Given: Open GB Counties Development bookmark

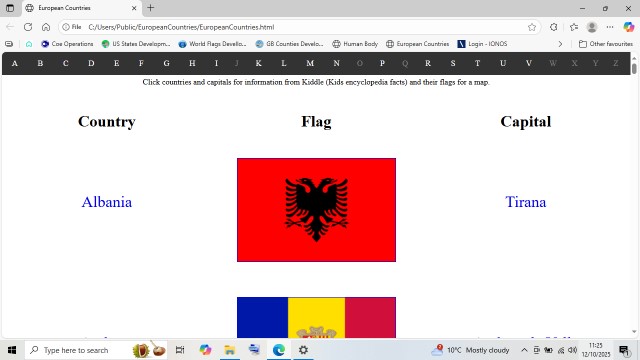Looking at the screenshot, I should click(x=289, y=44).
